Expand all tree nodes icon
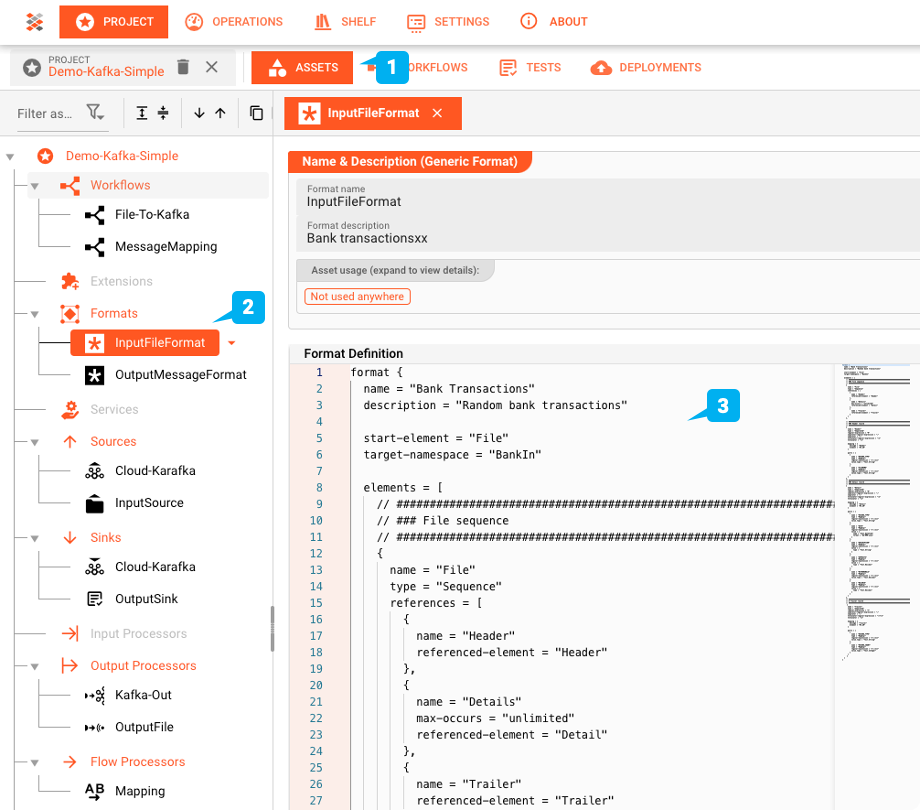This screenshot has height=810, width=920. pos(142,113)
